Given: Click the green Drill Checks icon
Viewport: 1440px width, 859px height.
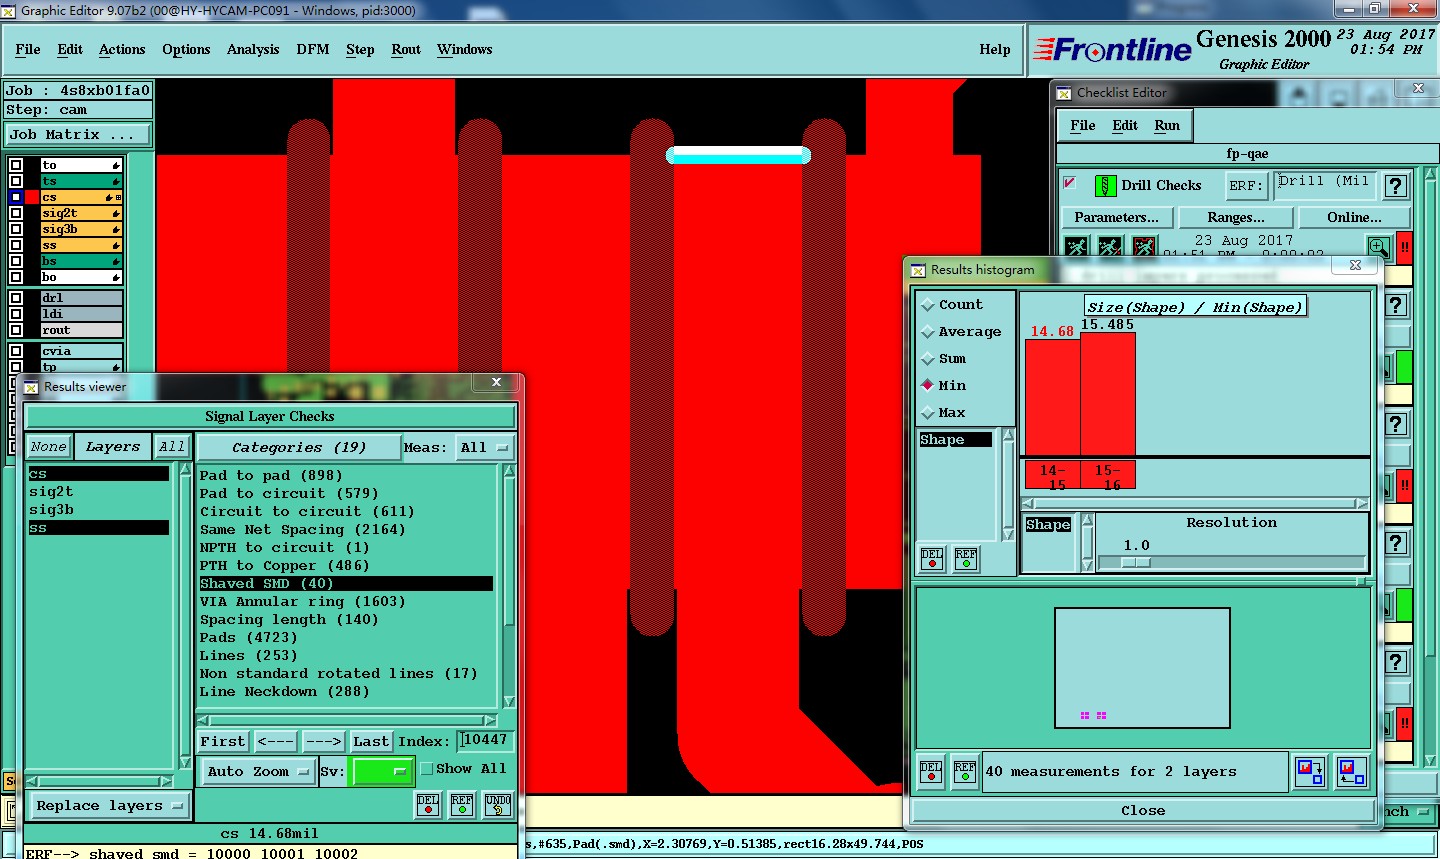Looking at the screenshot, I should tap(1105, 186).
